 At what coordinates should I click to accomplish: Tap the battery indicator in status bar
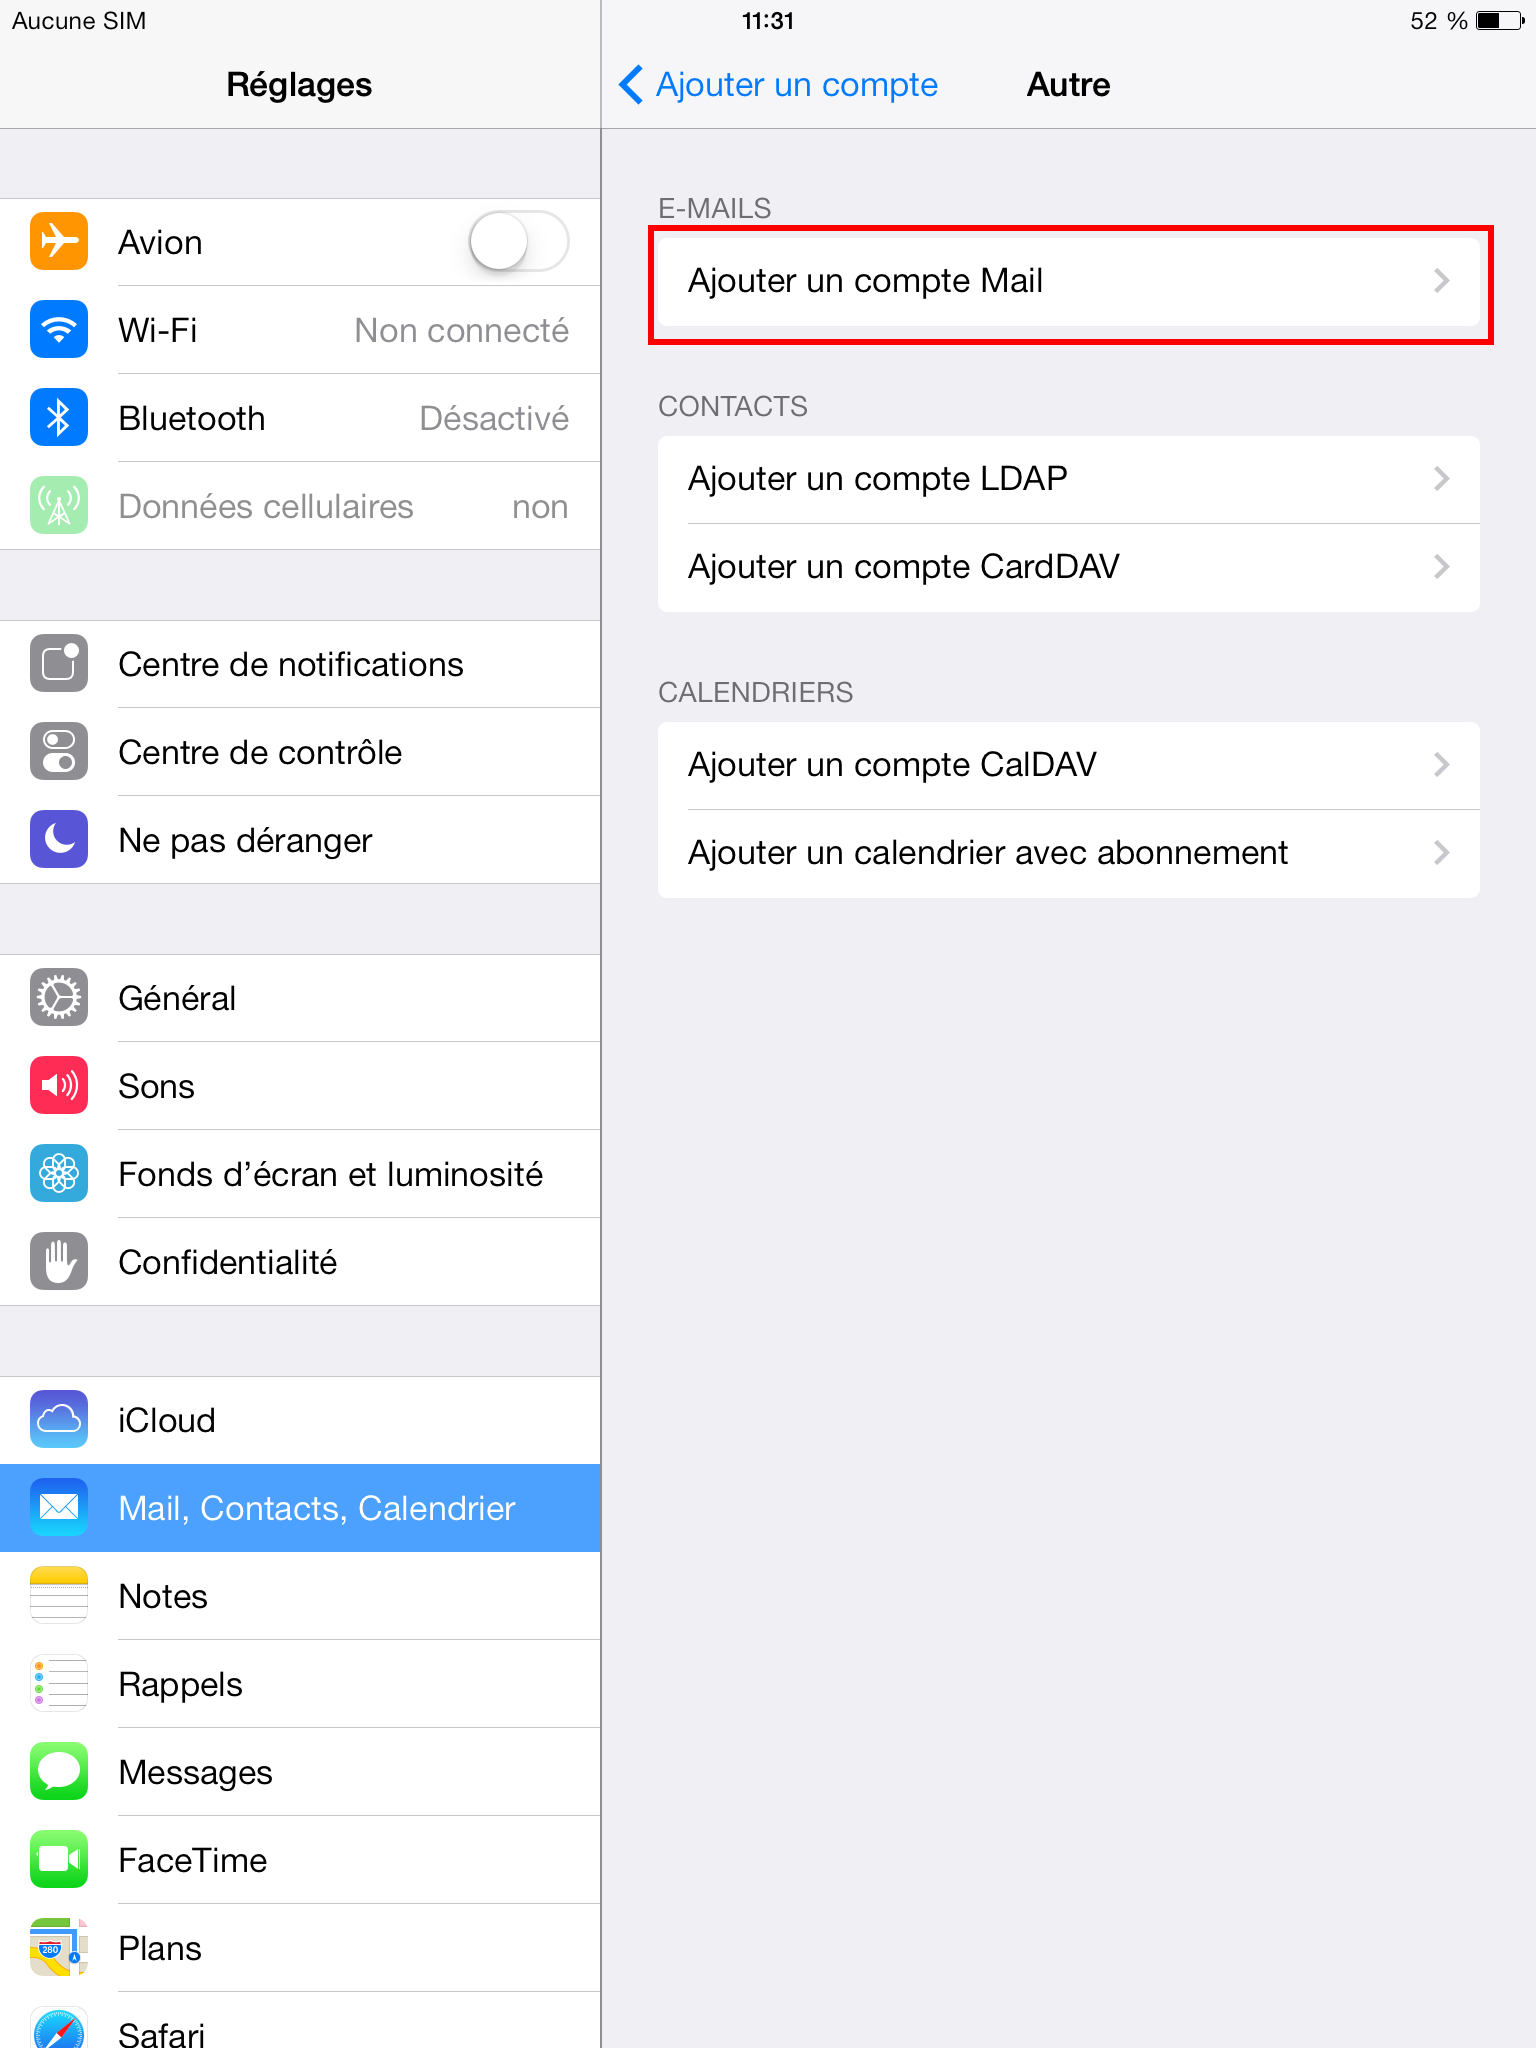point(1500,21)
